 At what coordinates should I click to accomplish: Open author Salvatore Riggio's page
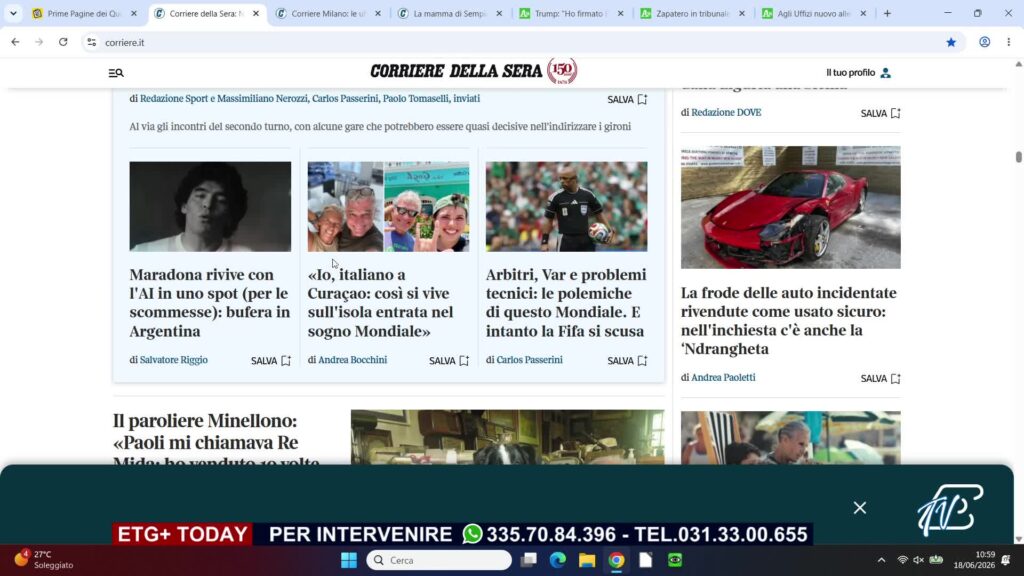(x=174, y=360)
